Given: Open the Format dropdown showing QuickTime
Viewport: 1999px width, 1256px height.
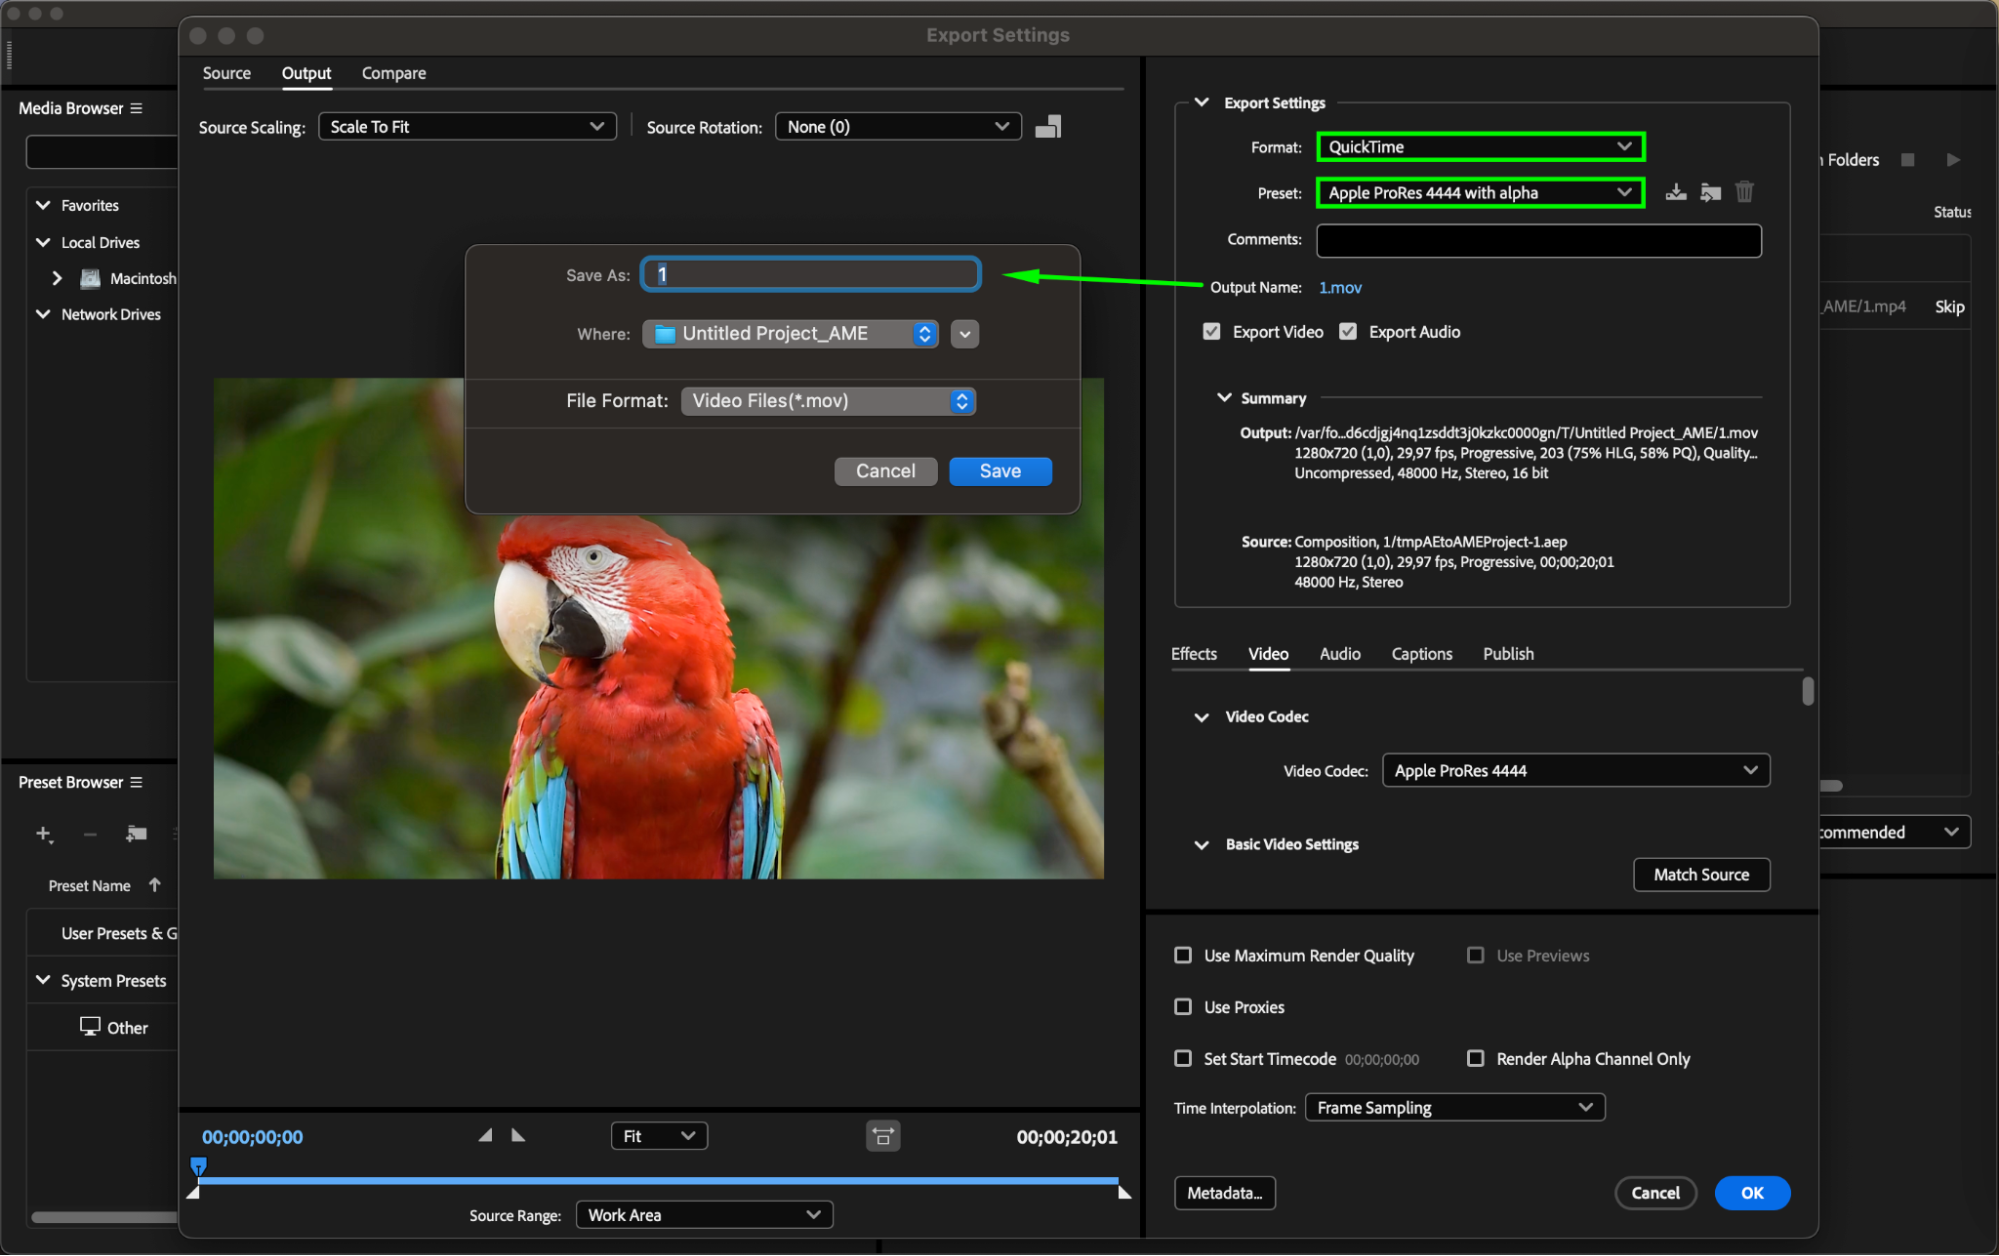Looking at the screenshot, I should 1480,147.
